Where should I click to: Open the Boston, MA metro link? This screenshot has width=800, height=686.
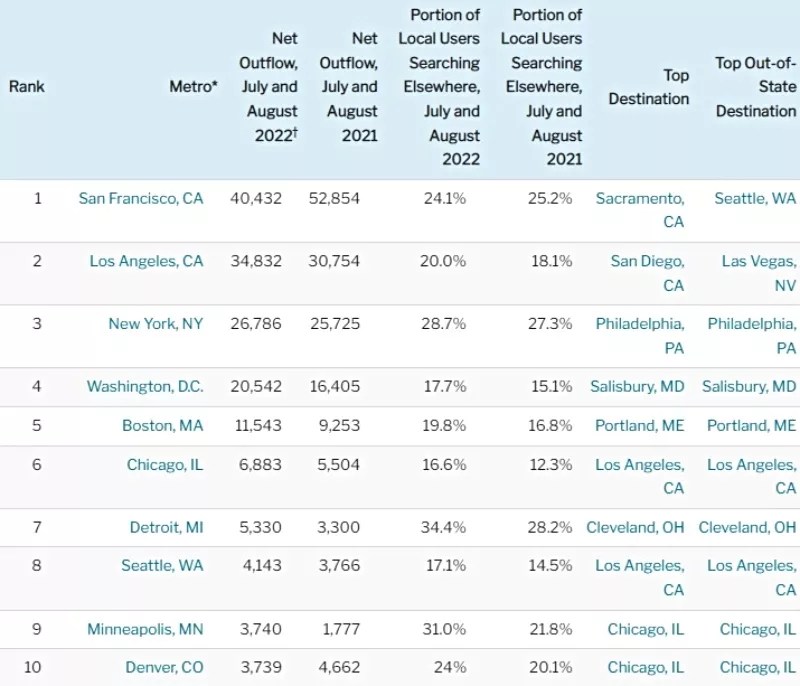(162, 425)
